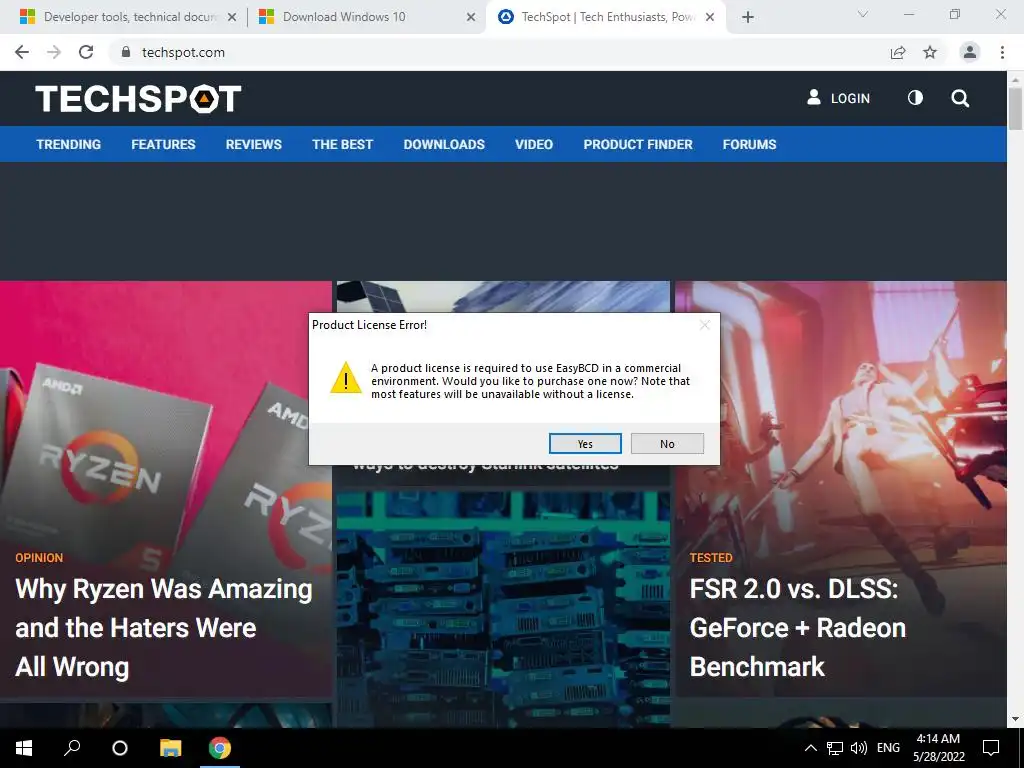Screen dimensions: 1024x768
Task: Open the tab search chevron
Action: click(x=863, y=14)
